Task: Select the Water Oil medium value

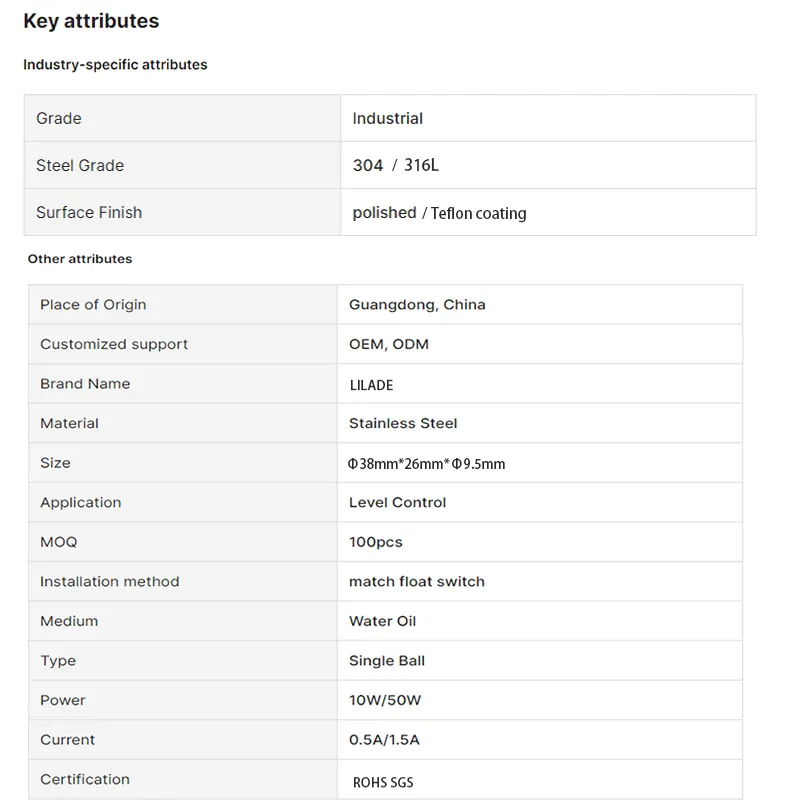Action: tap(382, 621)
